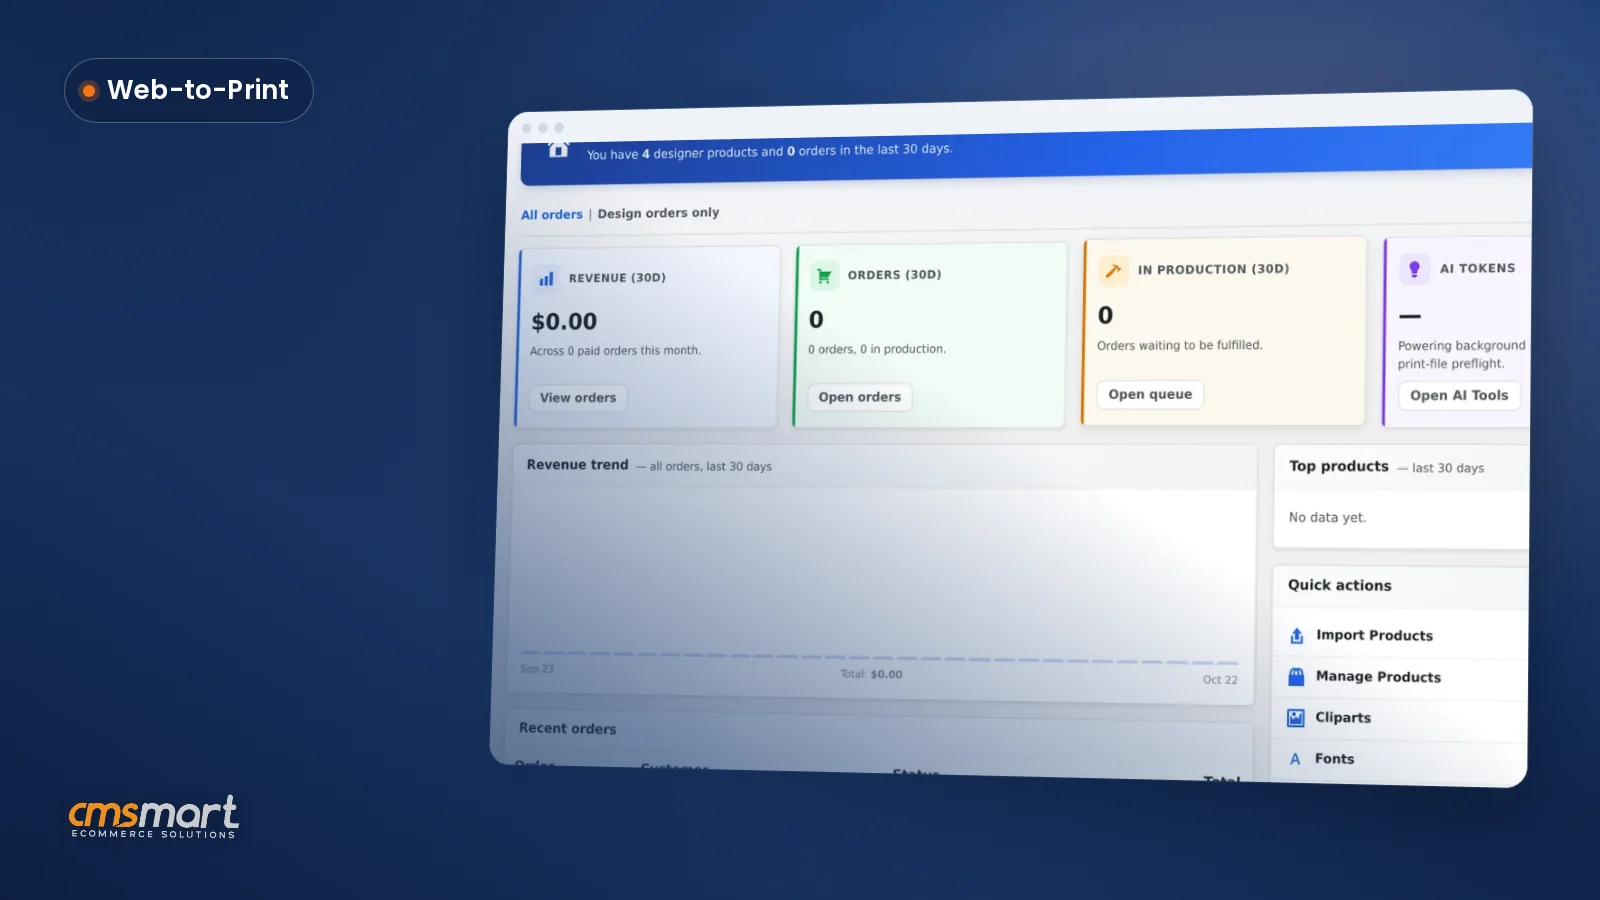
Task: Open AI Tools from tokens card
Action: [x=1459, y=396]
